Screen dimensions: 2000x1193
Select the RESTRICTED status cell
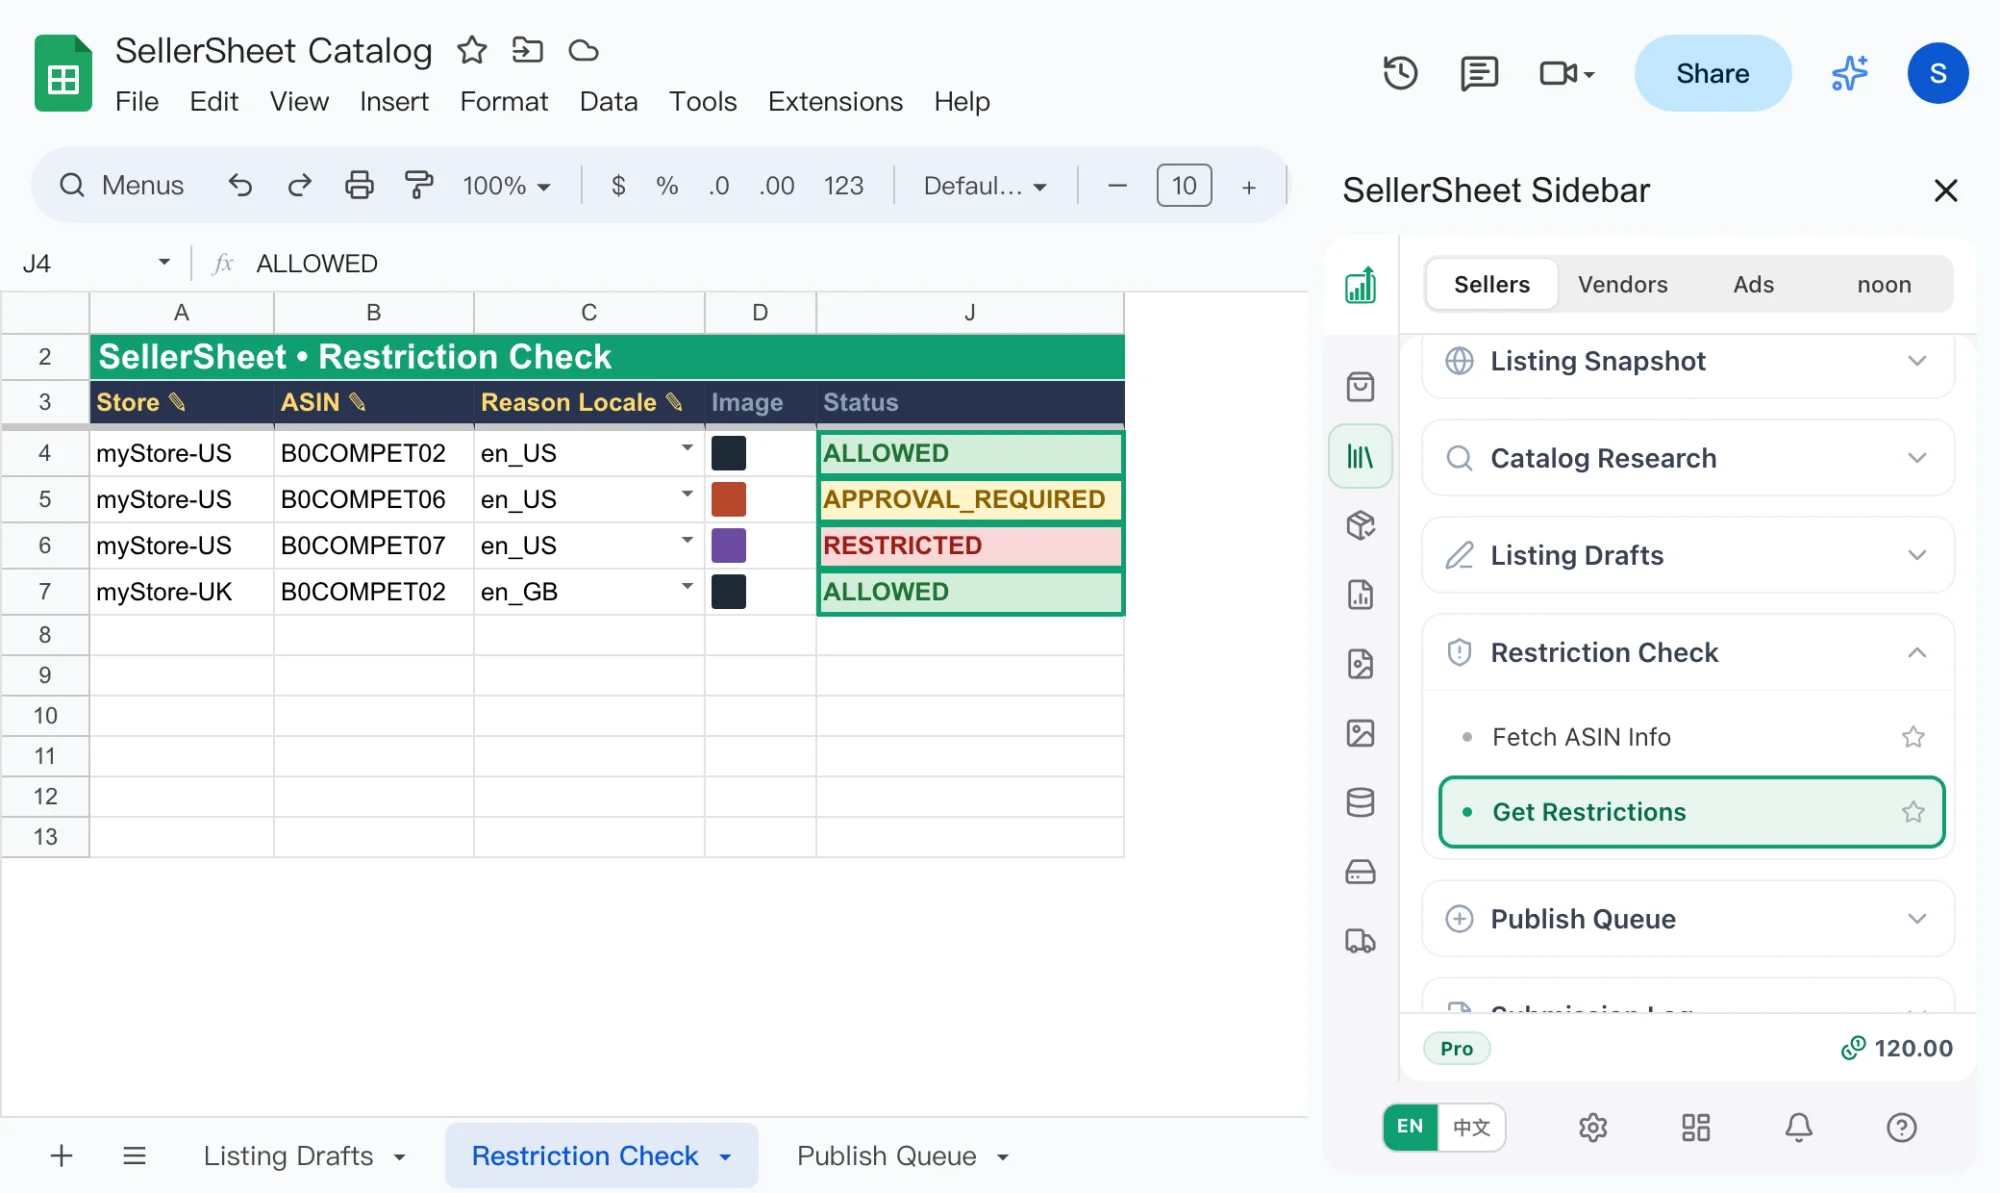click(970, 545)
